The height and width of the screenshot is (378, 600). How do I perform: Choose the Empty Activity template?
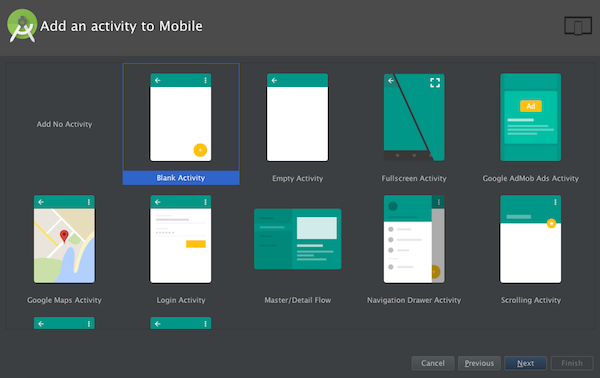coord(297,117)
